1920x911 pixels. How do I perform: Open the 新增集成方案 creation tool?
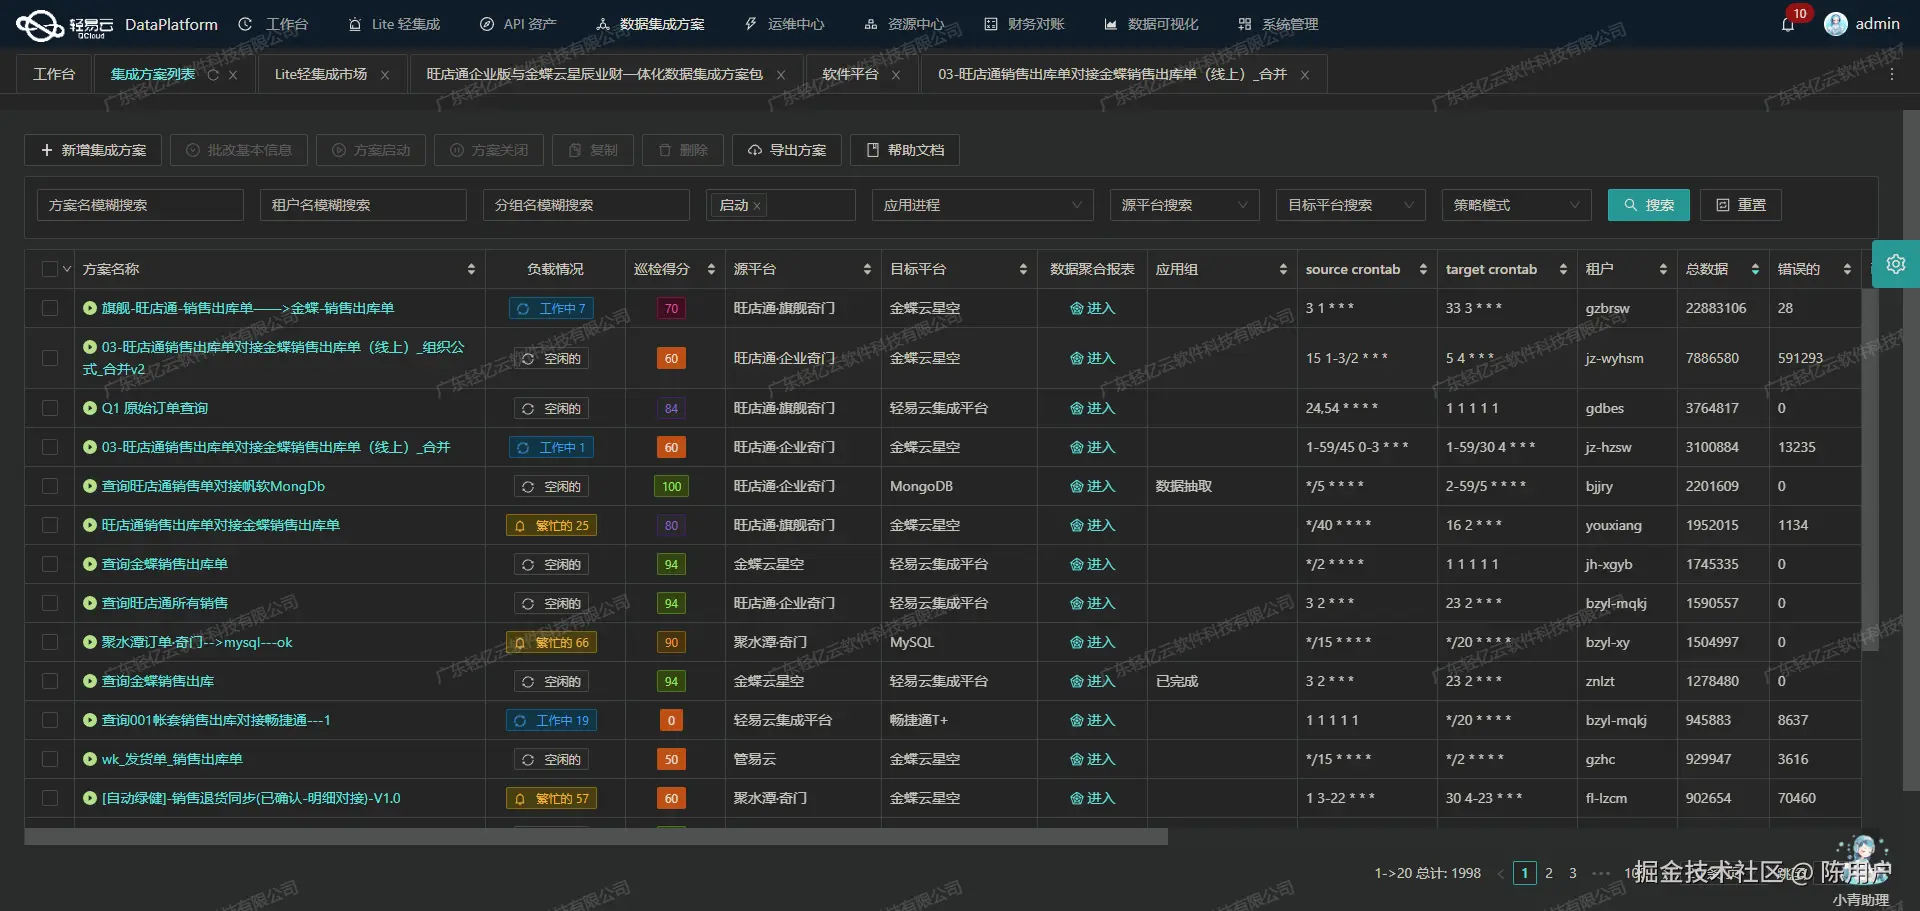point(92,150)
